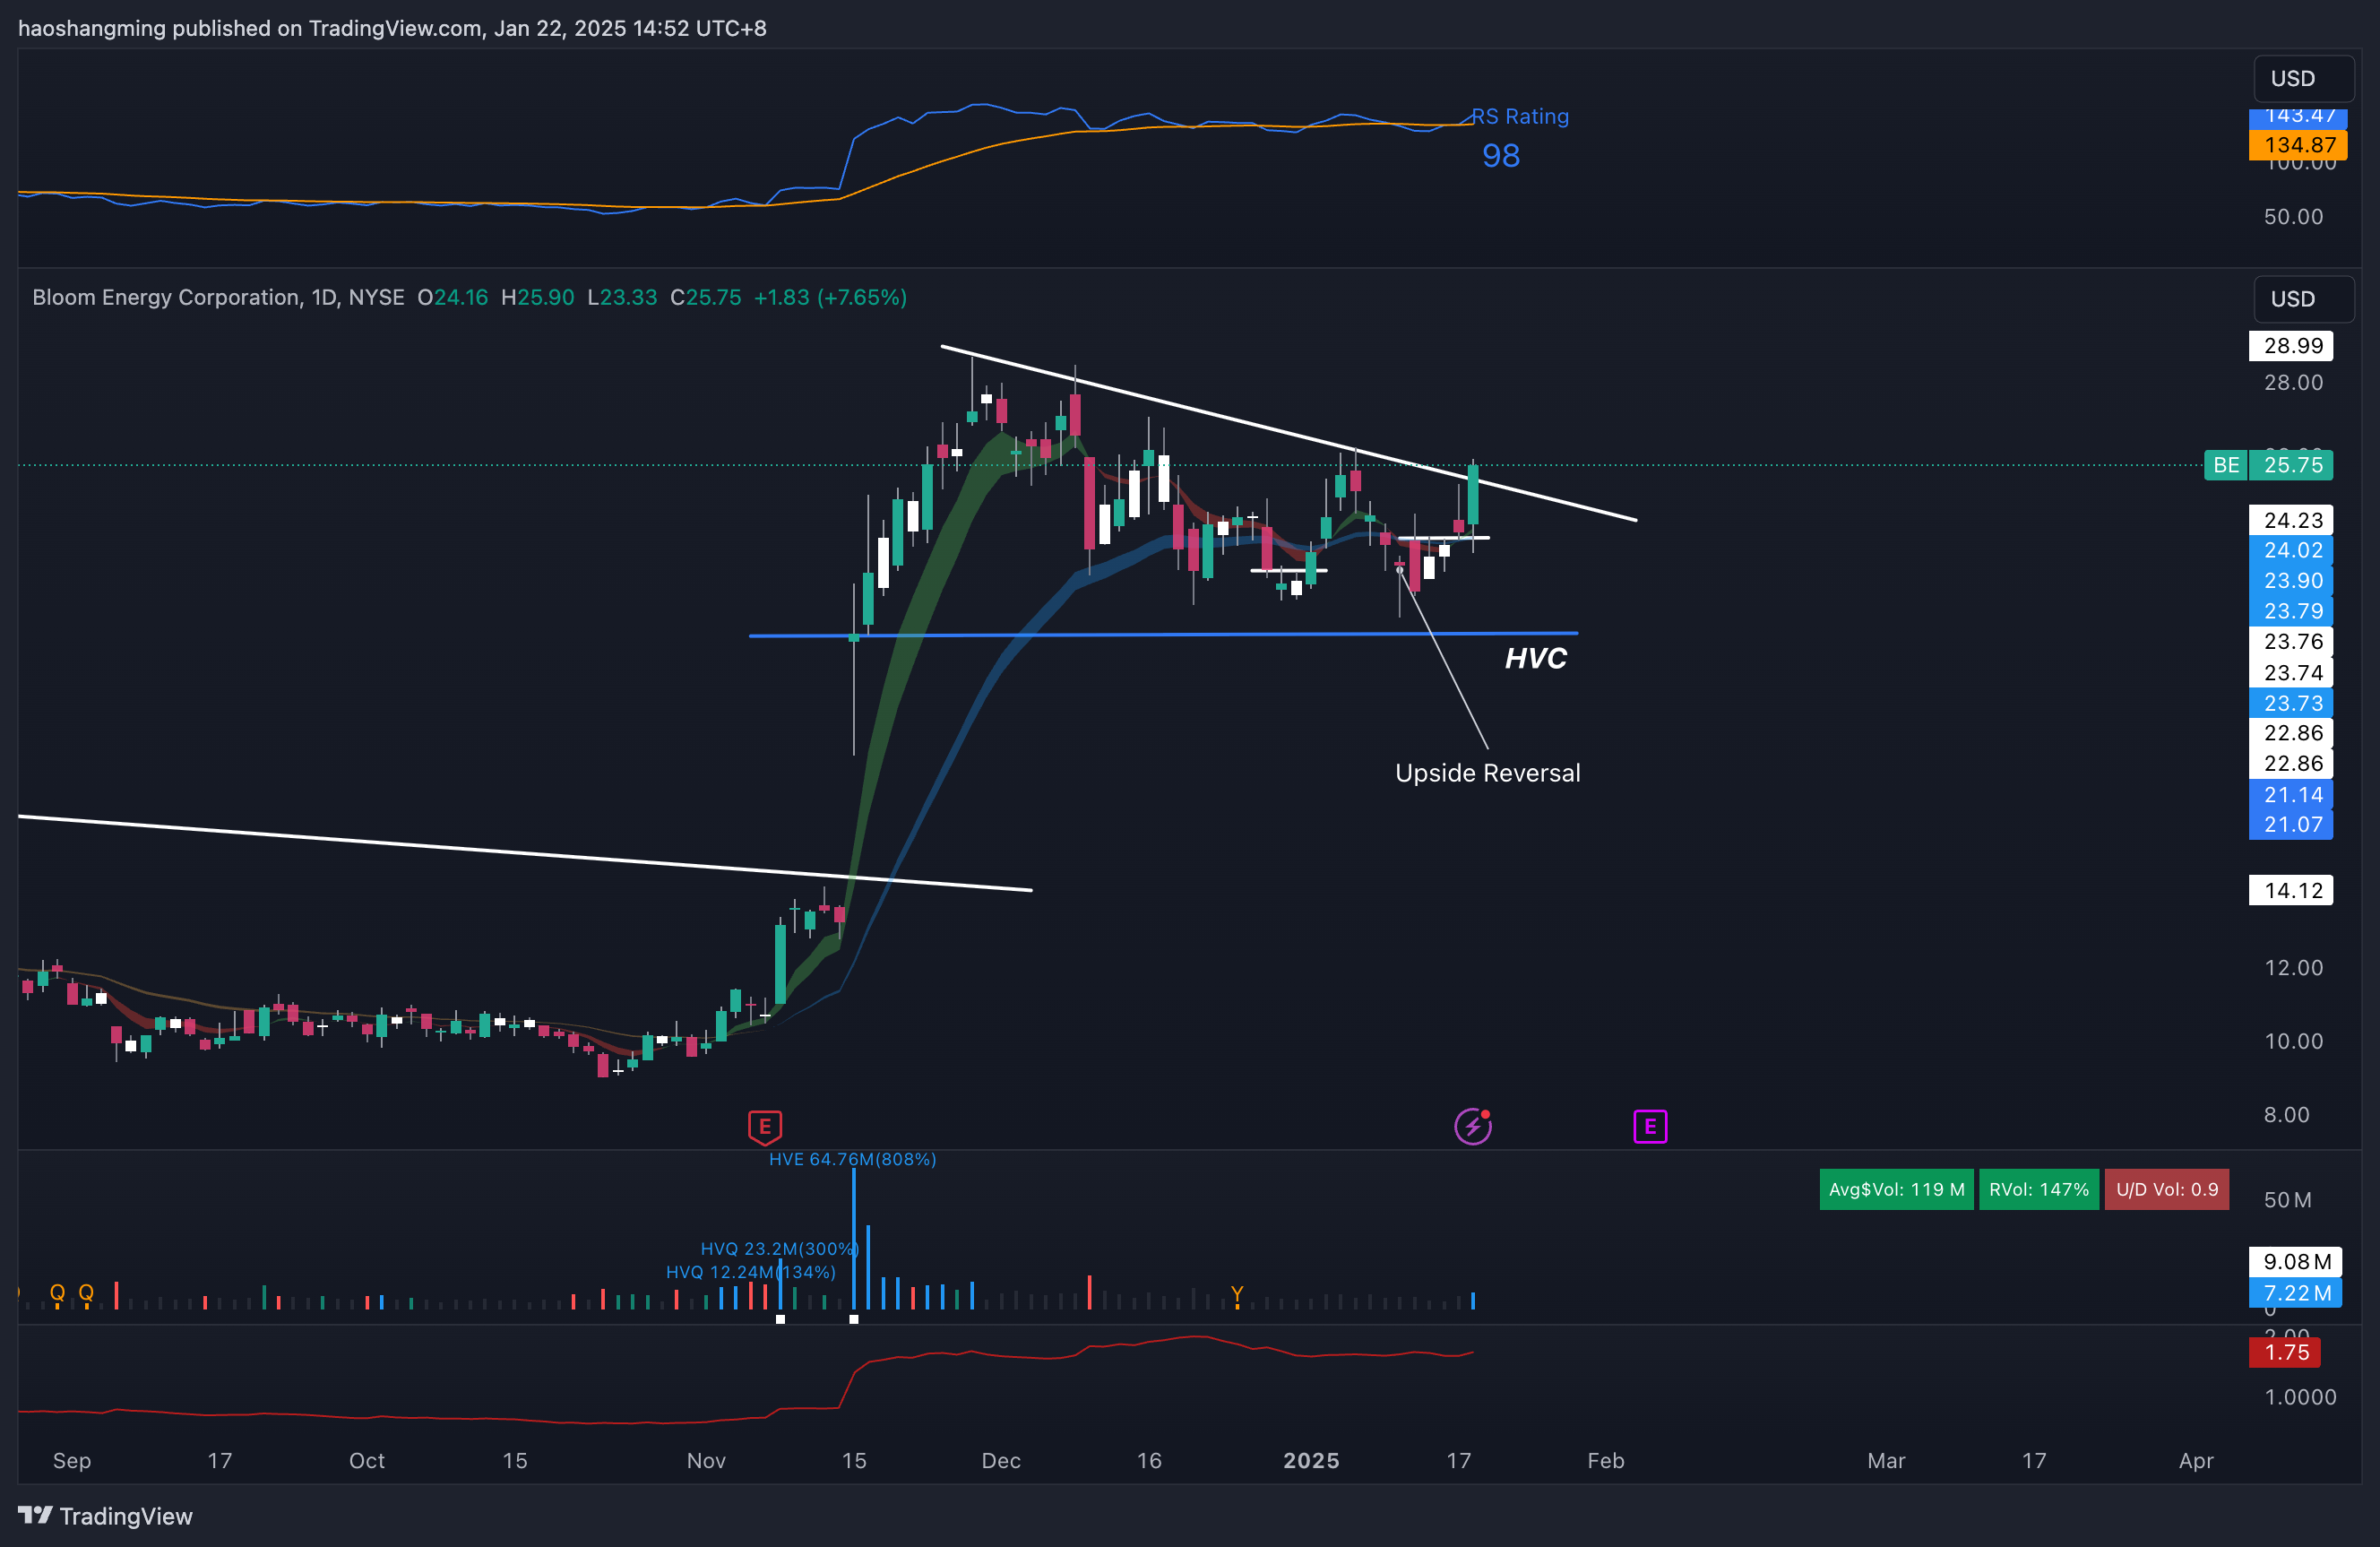Click the RS Rating 98 value
2380x1547 pixels.
point(1500,156)
